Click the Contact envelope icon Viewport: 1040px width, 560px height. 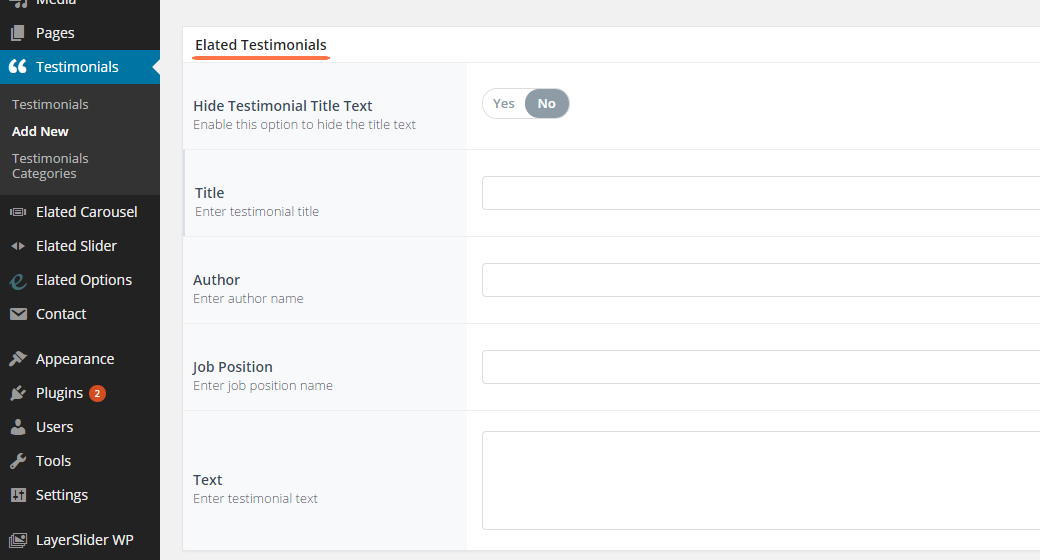coord(18,314)
